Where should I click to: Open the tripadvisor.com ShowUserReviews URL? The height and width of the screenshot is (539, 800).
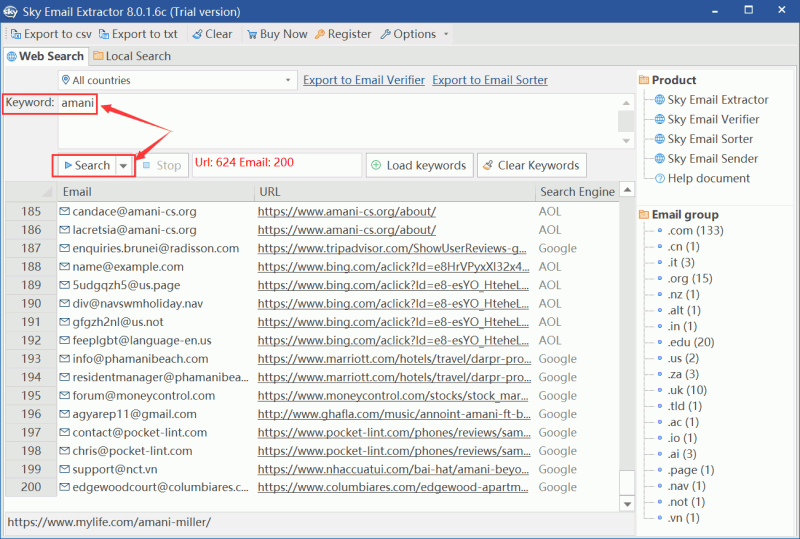pos(392,248)
